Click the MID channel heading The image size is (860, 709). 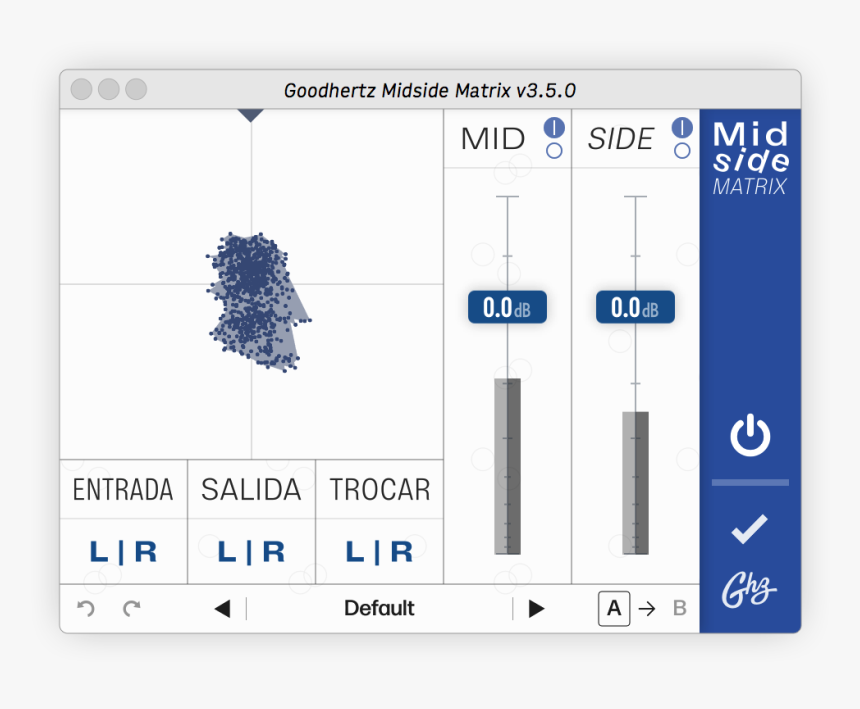pyautogui.click(x=493, y=139)
